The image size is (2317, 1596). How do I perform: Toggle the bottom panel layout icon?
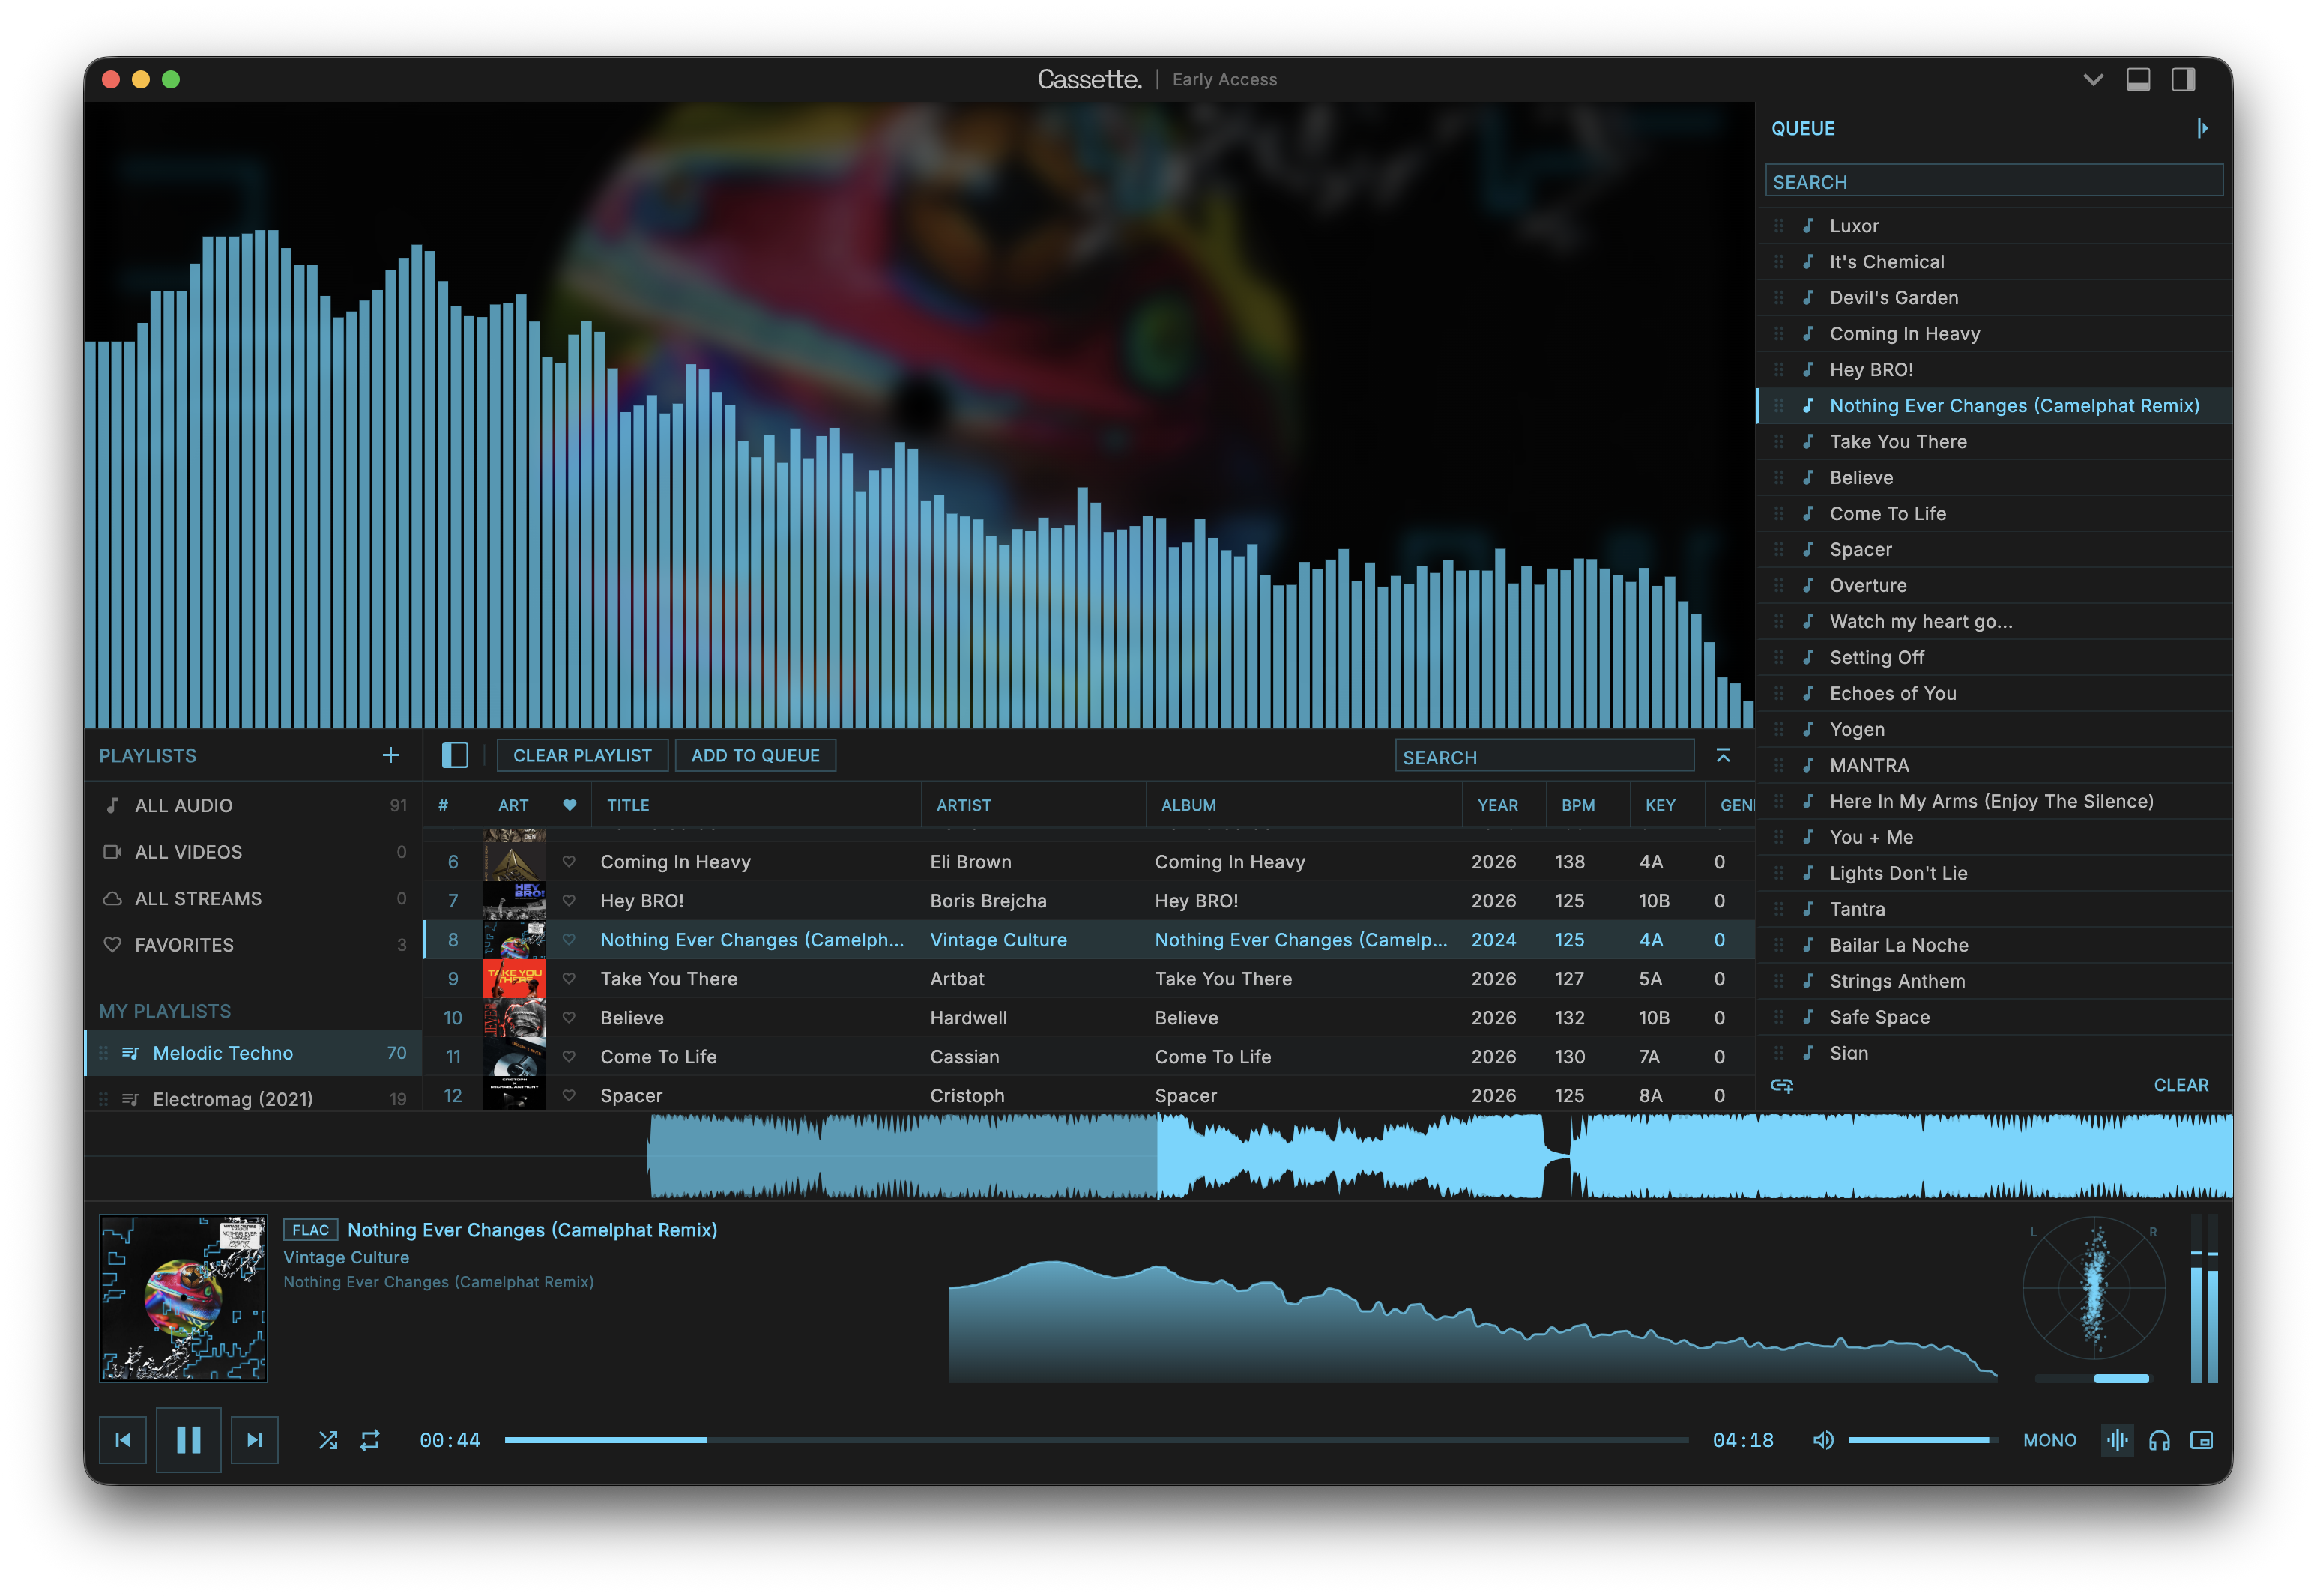[x=2138, y=80]
